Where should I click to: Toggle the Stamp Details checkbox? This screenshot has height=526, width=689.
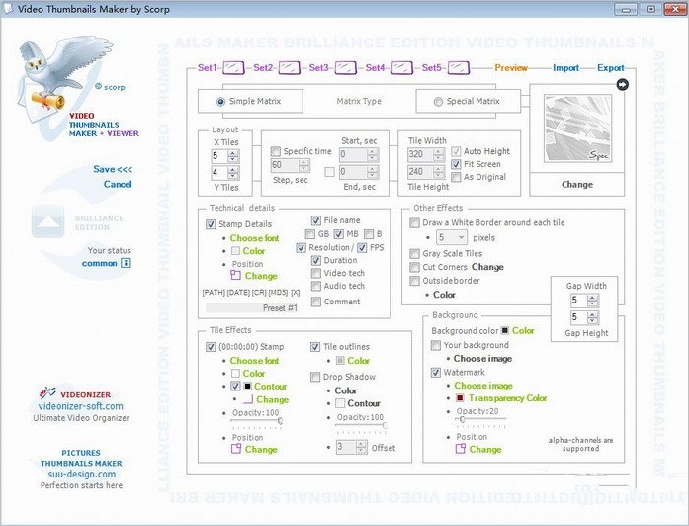tap(210, 224)
